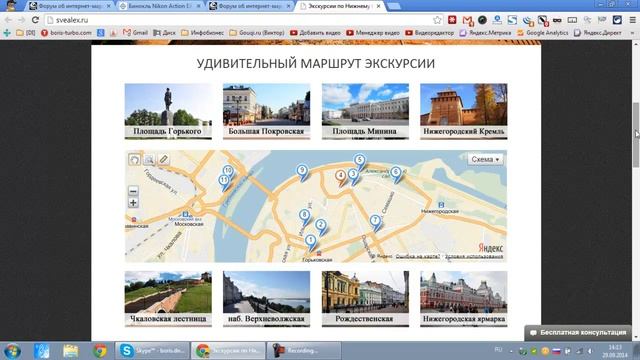640x360 pixels.
Task: Open the наб. Верхневолжская photo card
Action: click(x=267, y=299)
